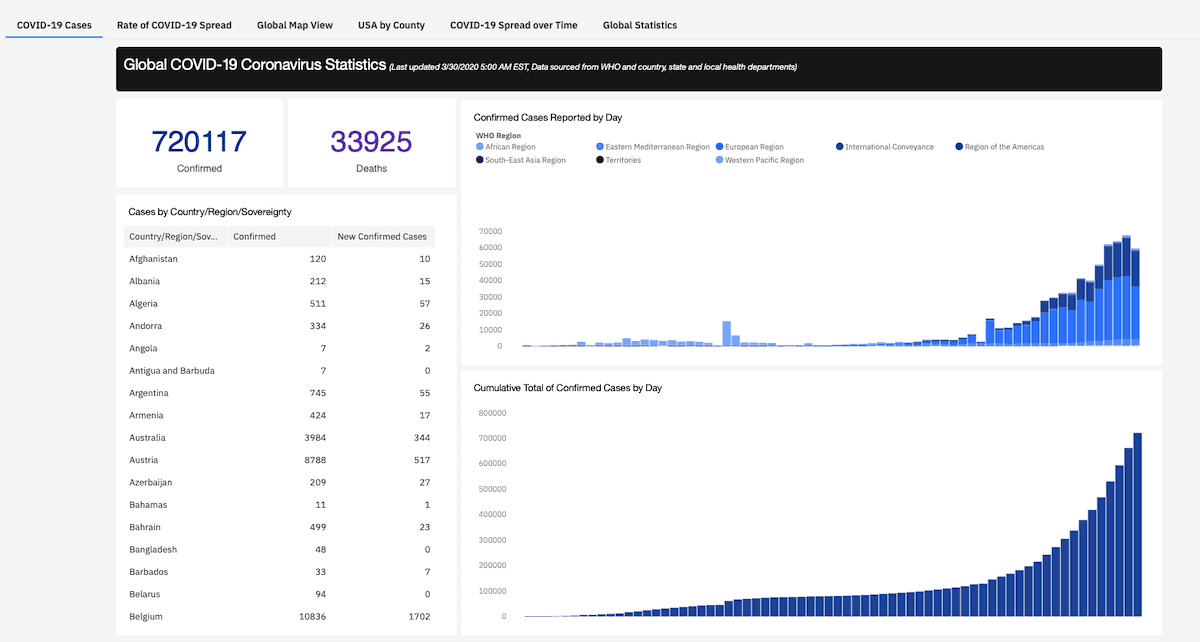The image size is (1200, 642).
Task: Select the Global Statistics tab
Action: [x=639, y=25]
